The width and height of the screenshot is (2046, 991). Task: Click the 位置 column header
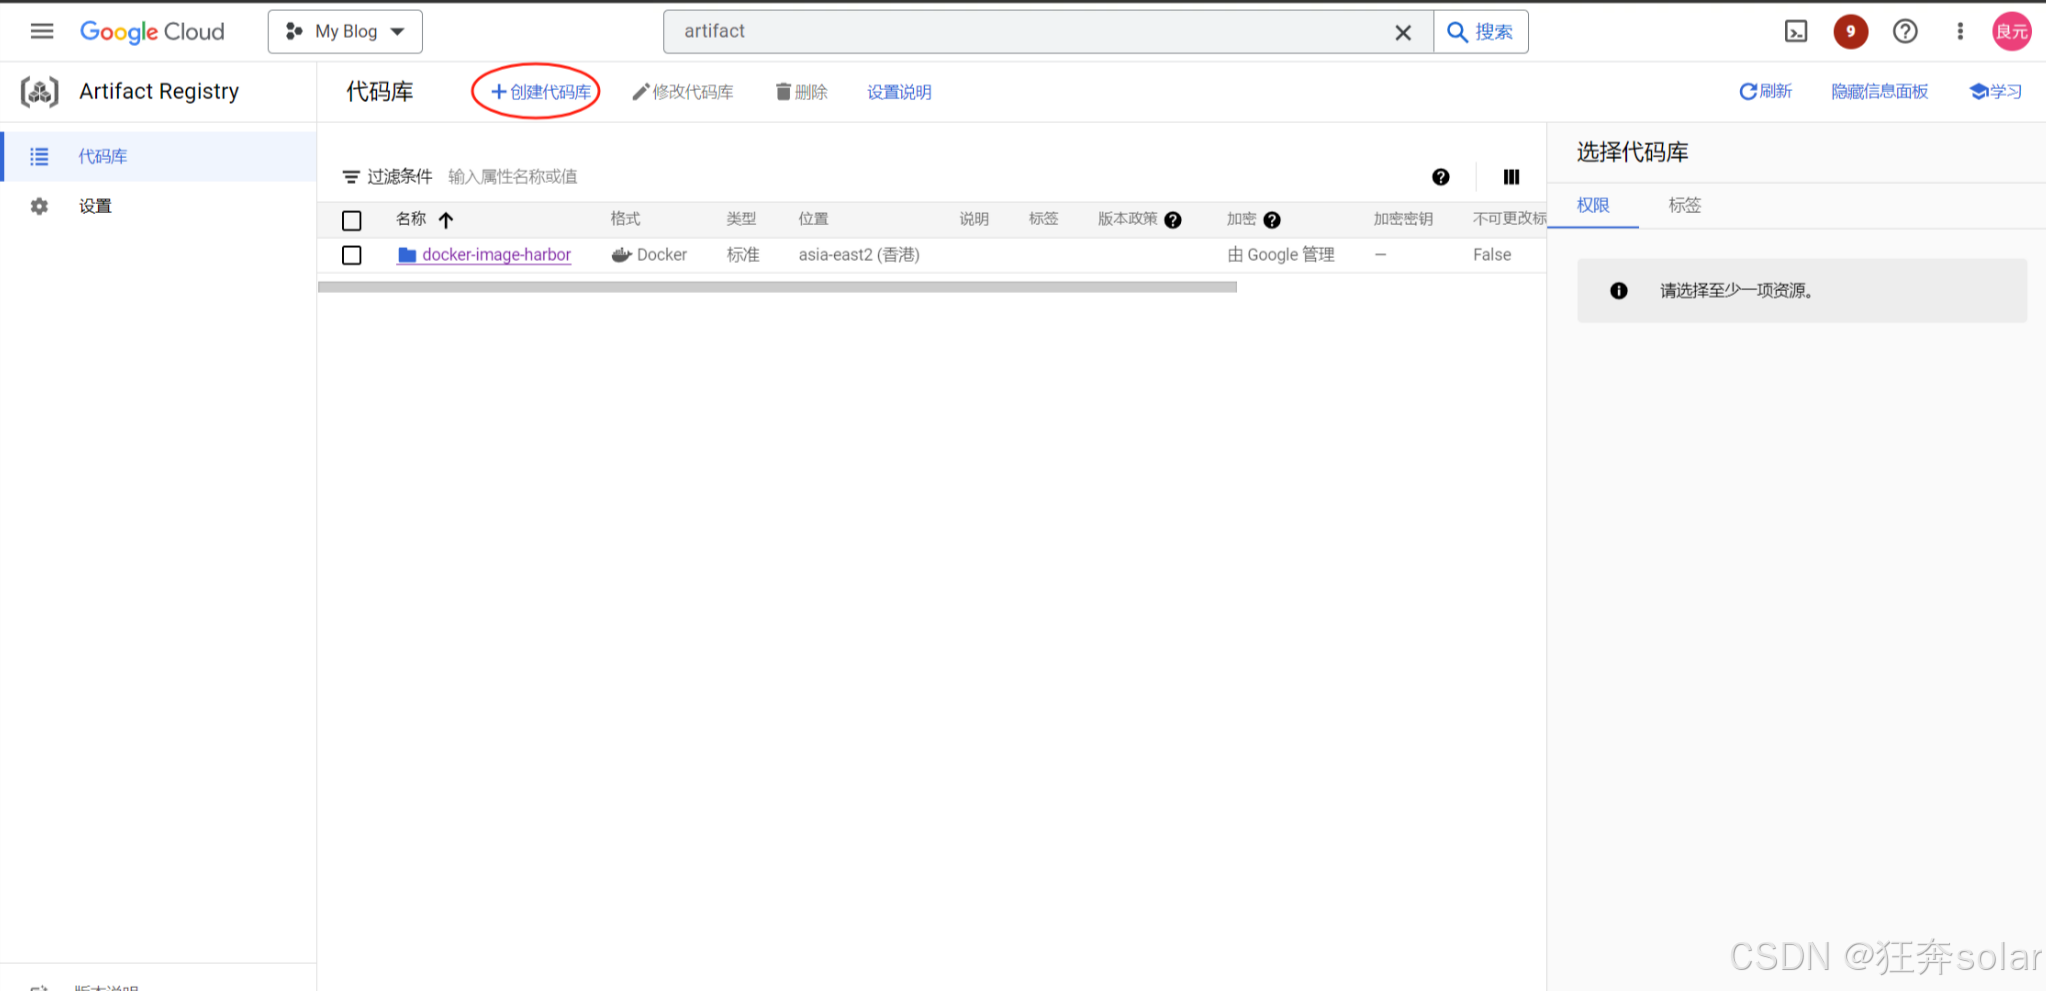[813, 219]
